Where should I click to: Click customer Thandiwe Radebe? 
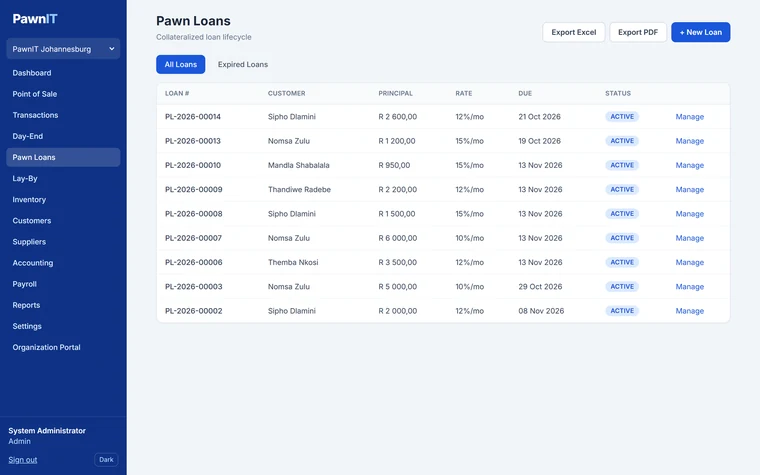[x=300, y=190]
